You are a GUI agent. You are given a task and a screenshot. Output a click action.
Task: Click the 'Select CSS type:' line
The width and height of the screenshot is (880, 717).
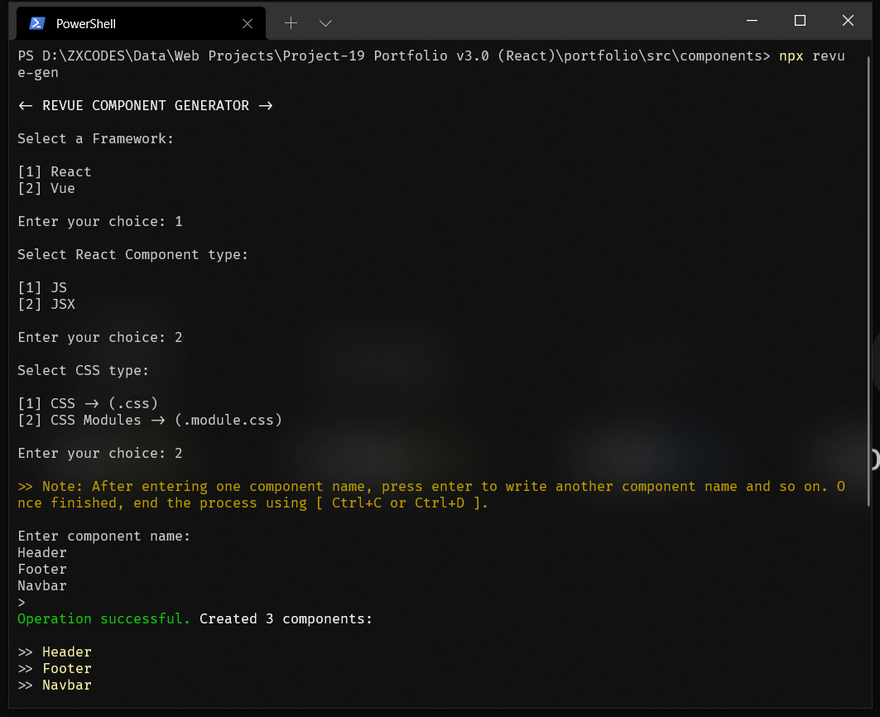(x=83, y=370)
